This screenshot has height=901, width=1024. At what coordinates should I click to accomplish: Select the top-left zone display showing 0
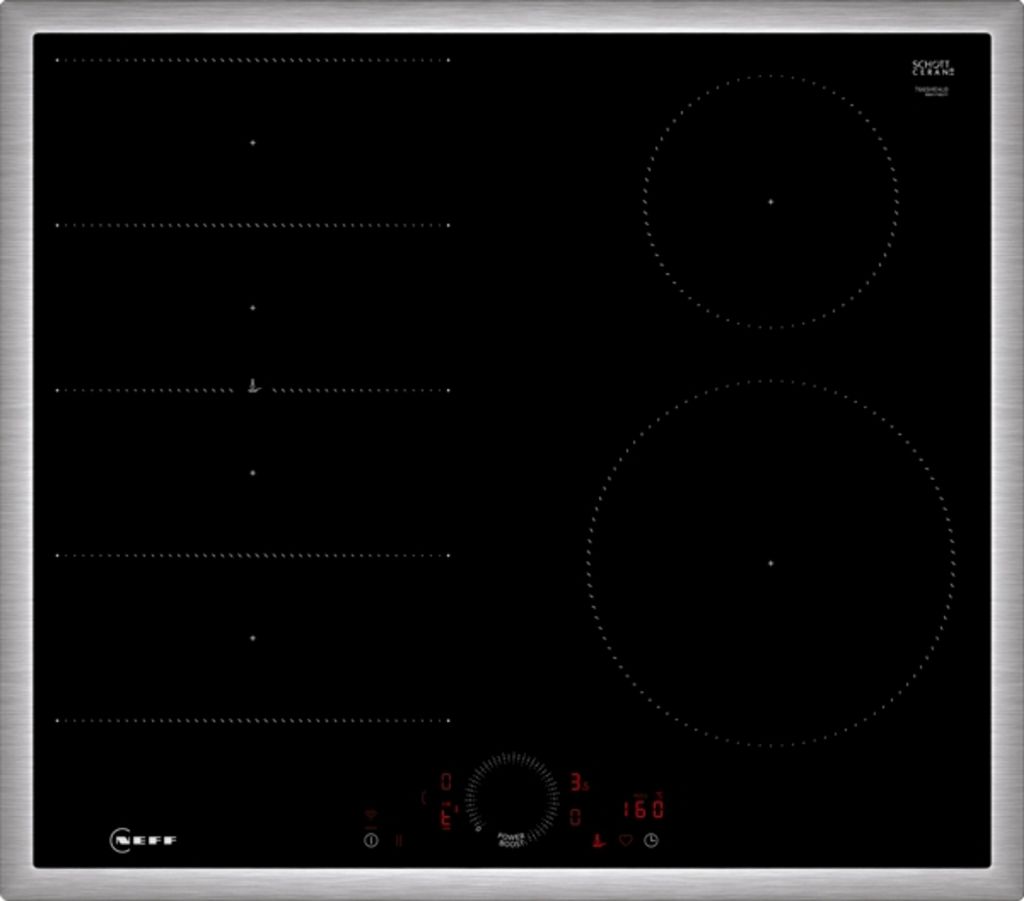click(x=446, y=782)
